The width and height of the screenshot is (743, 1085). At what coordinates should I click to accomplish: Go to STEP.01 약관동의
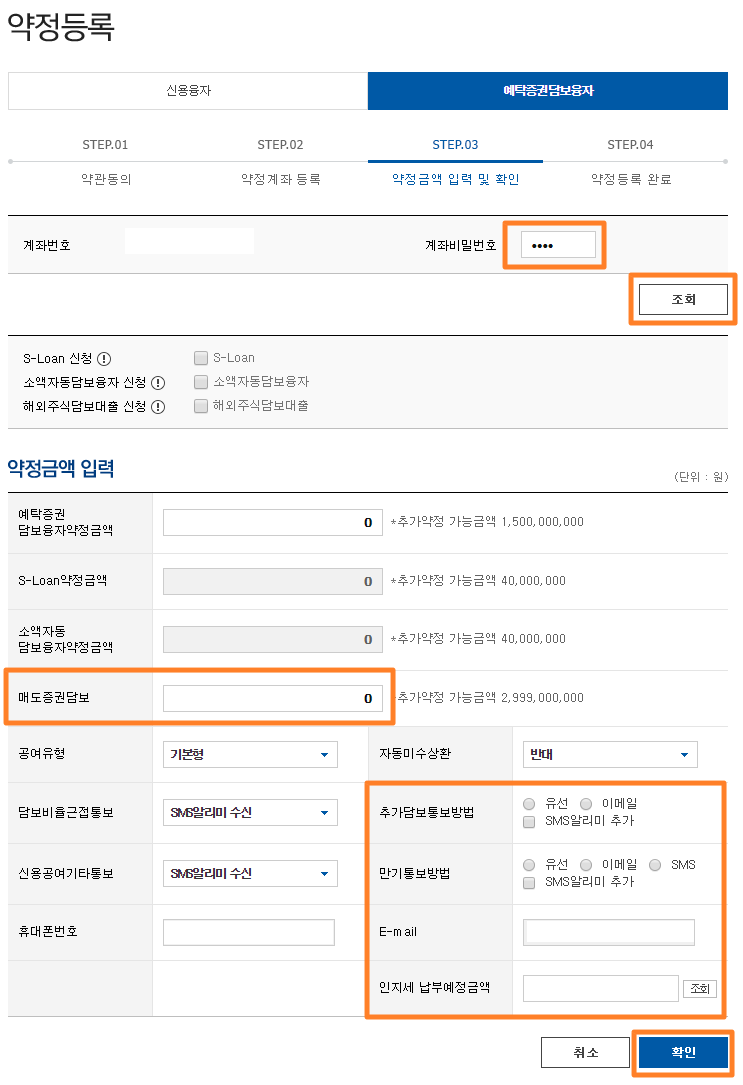click(106, 162)
